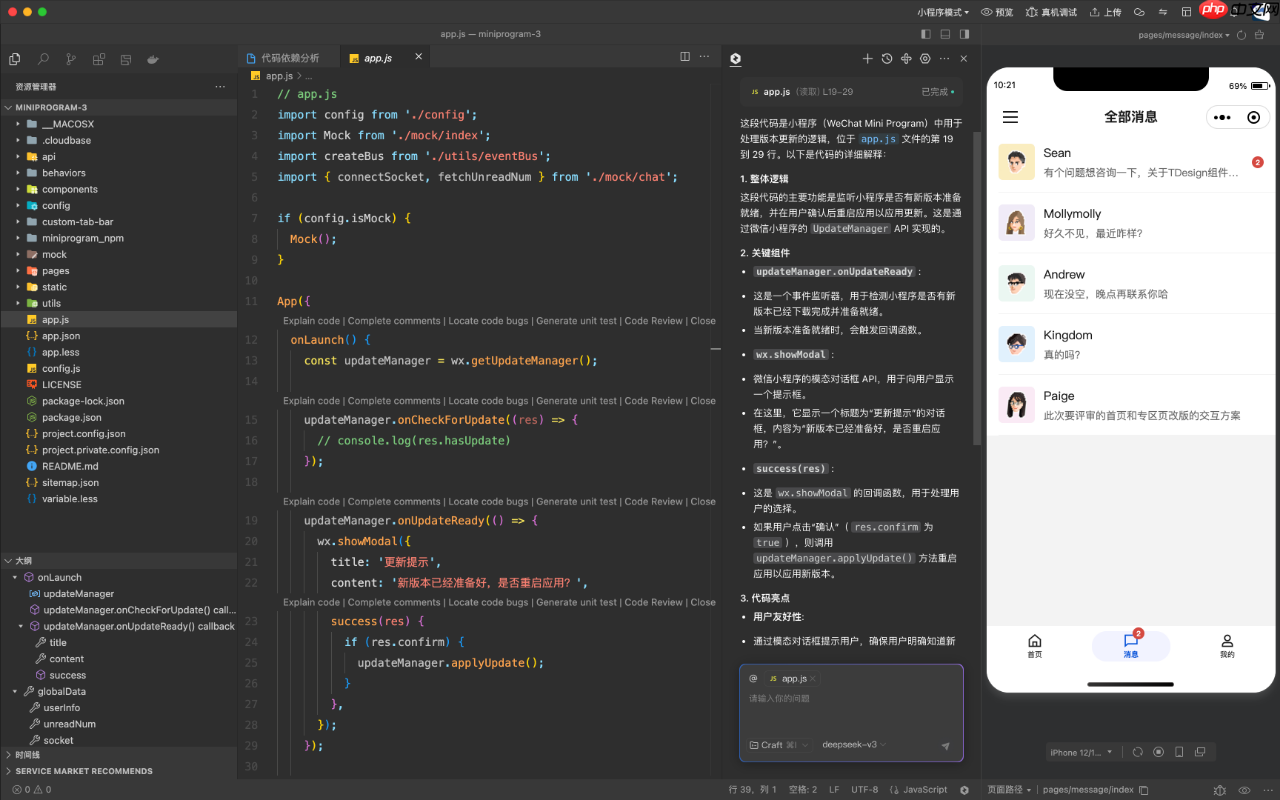
Task: Select 消息 tab in simulator bottom navigation
Action: [1130, 646]
